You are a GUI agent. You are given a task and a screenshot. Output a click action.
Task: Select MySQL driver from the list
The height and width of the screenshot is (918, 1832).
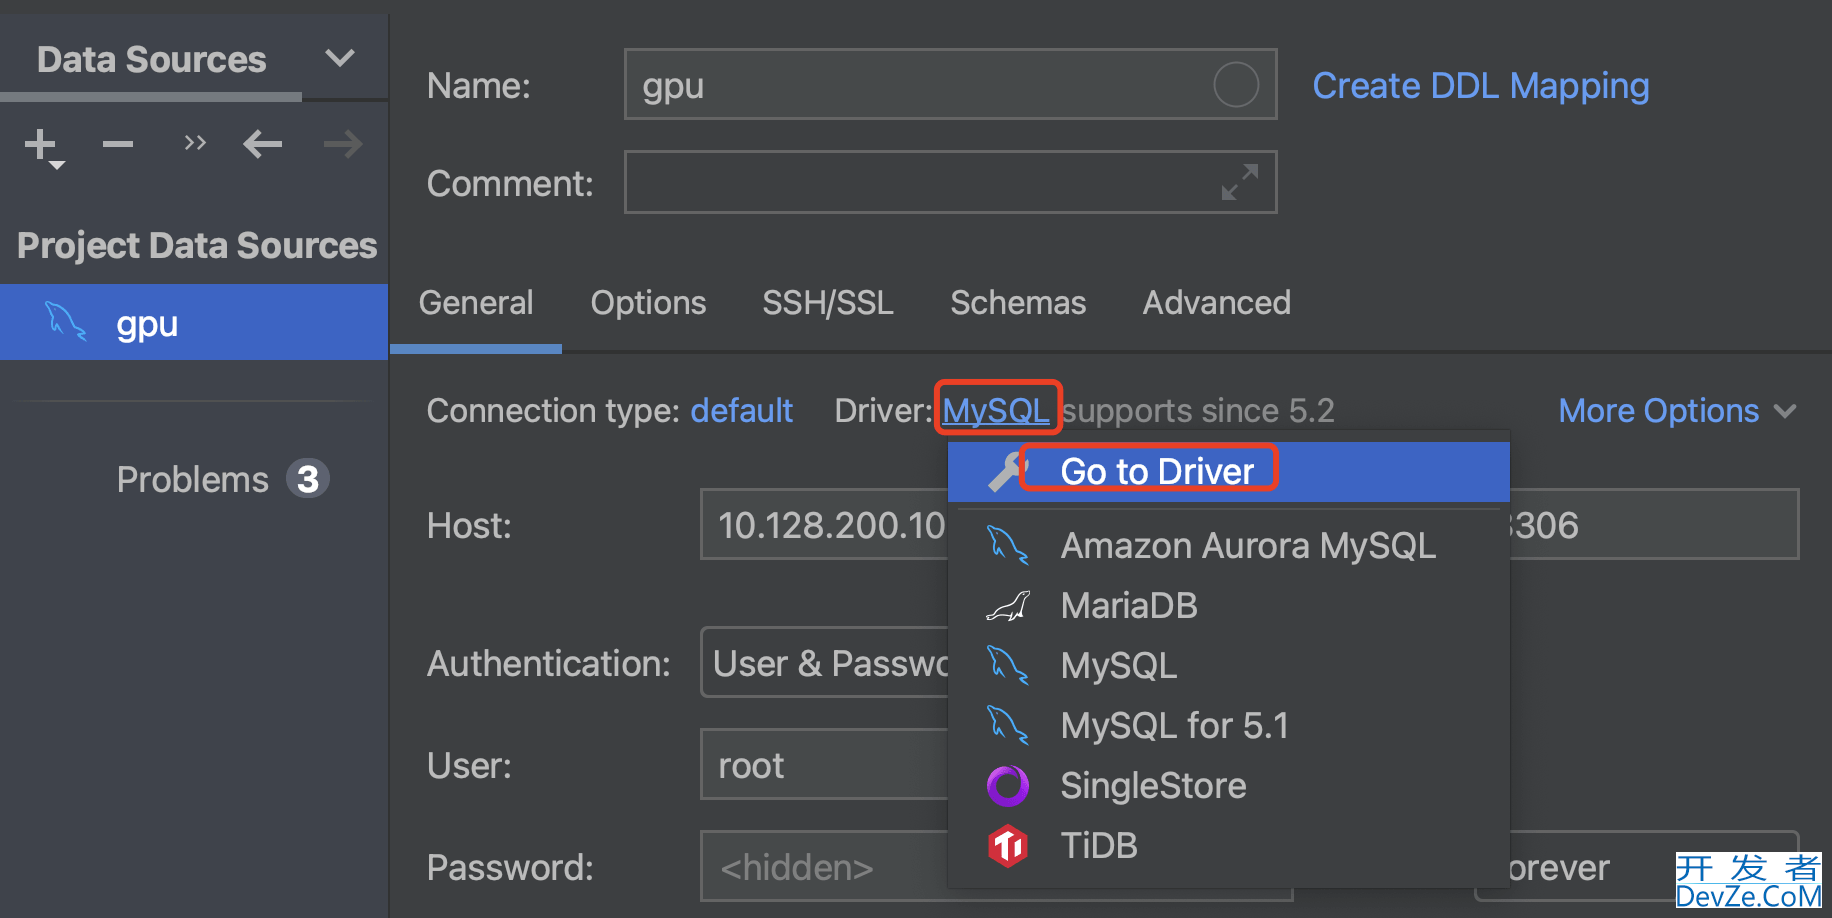tap(1229, 666)
